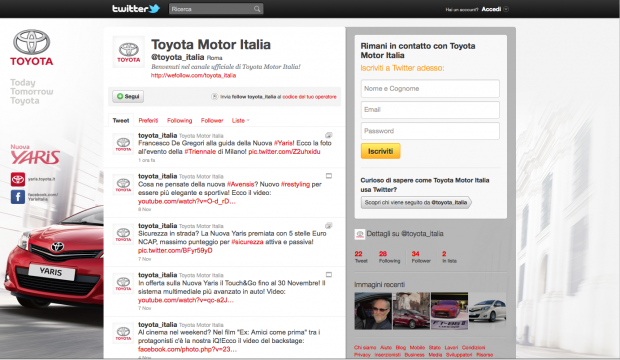Click the Twitter logo in the top bar
The width and height of the screenshot is (620, 360).
(136, 8)
